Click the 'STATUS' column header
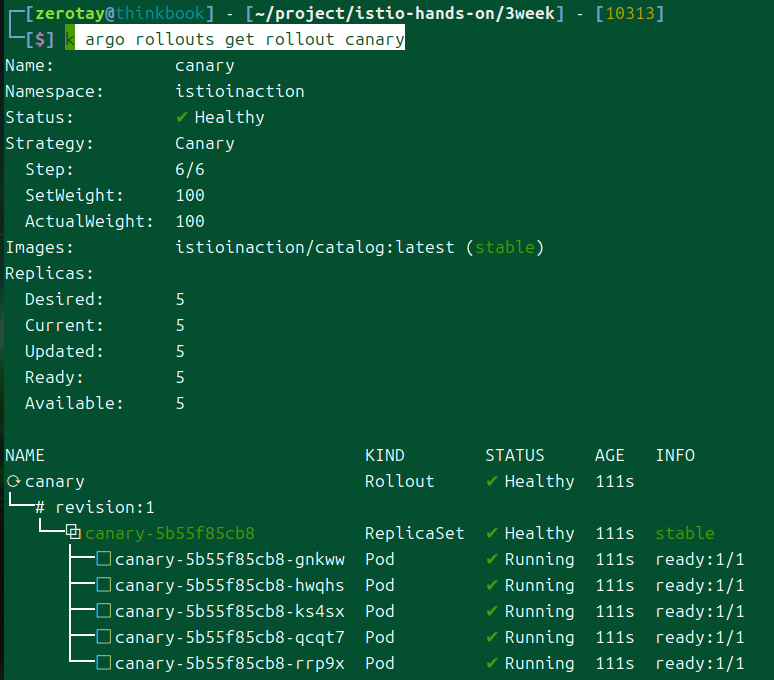Viewport: 774px width, 680px height. [x=515, y=455]
